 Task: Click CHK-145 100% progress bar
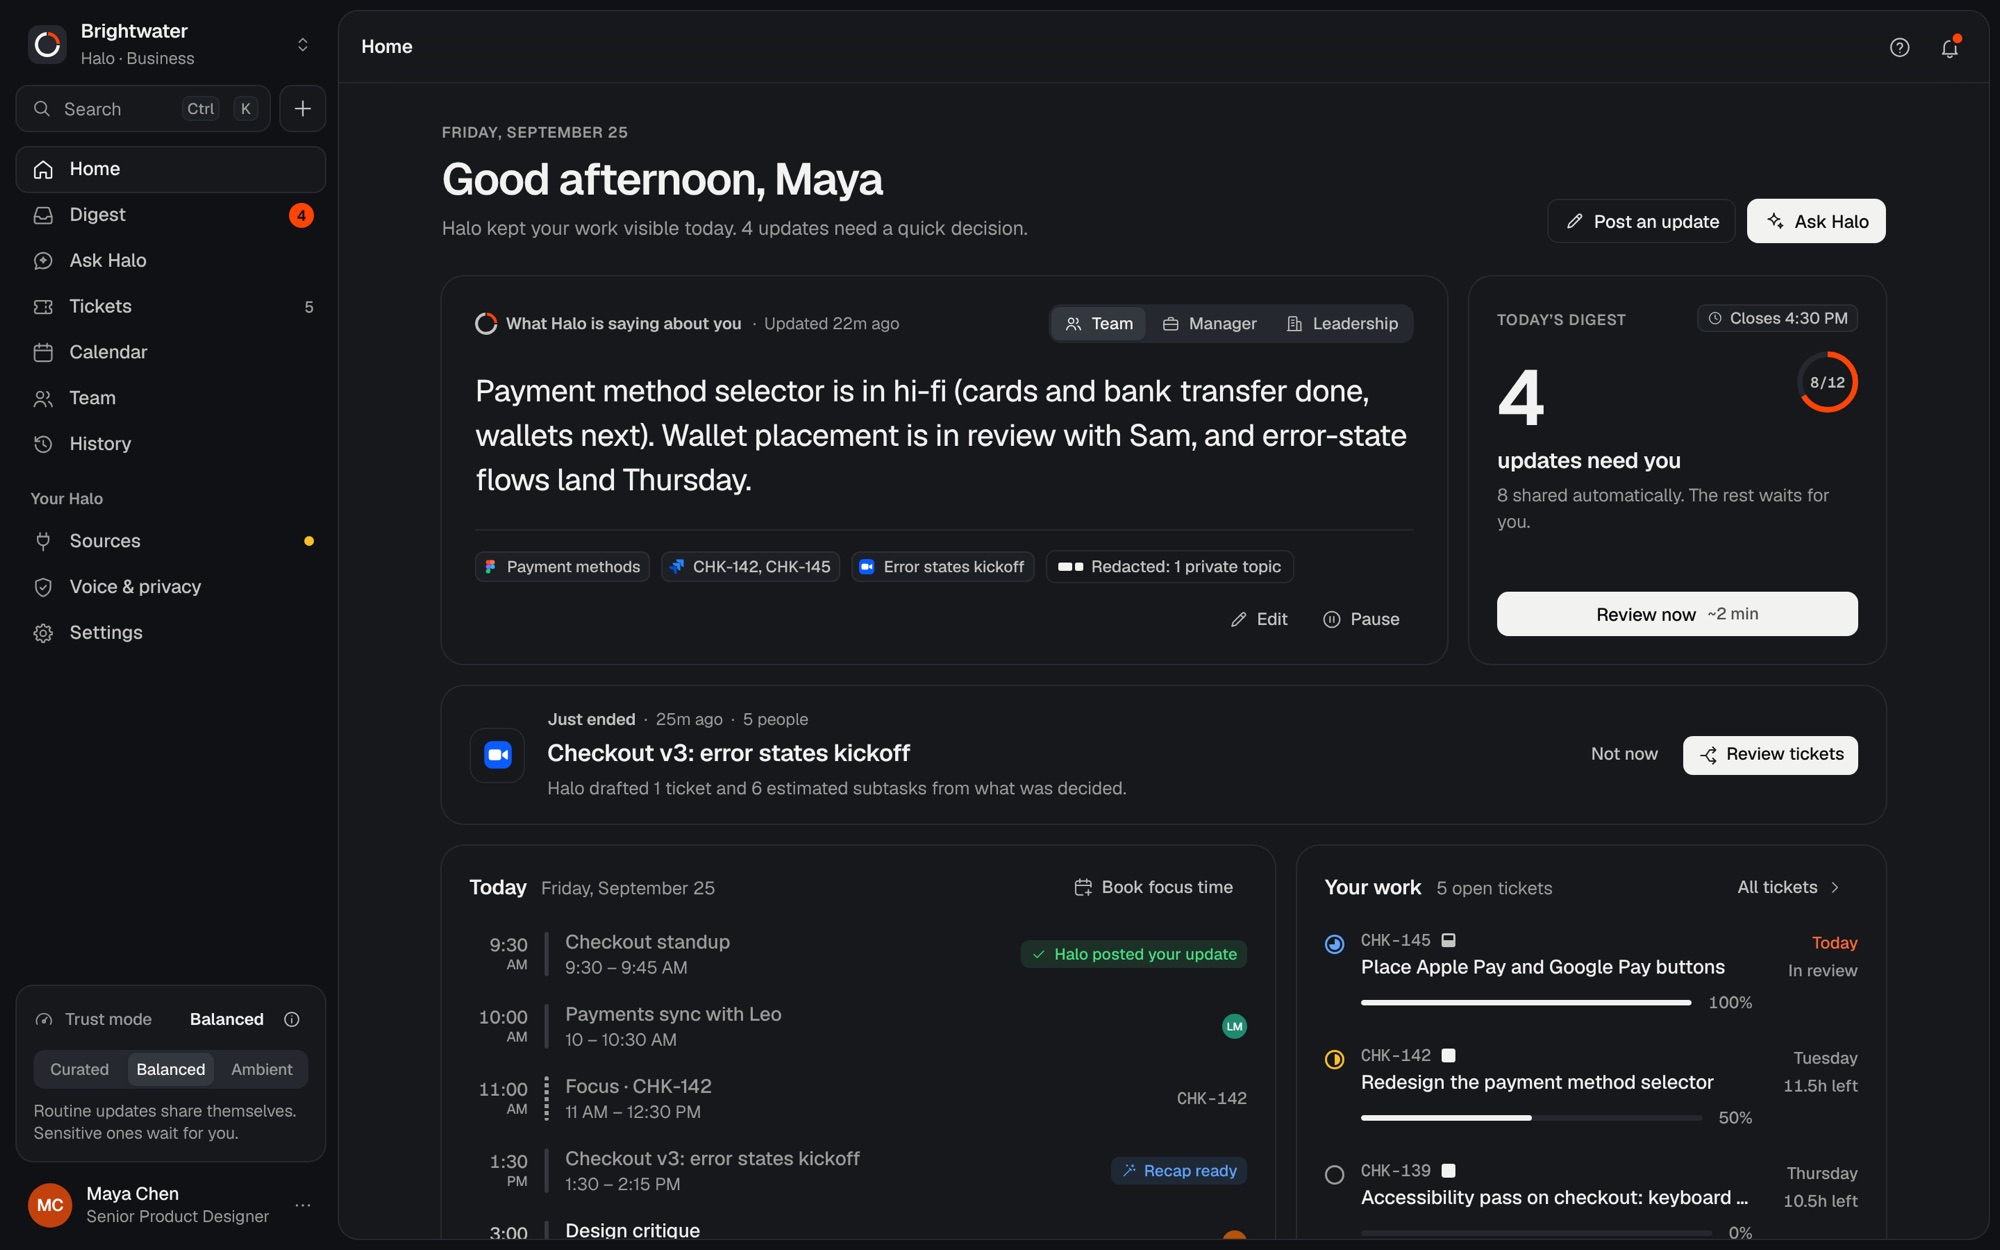pos(1526,1002)
